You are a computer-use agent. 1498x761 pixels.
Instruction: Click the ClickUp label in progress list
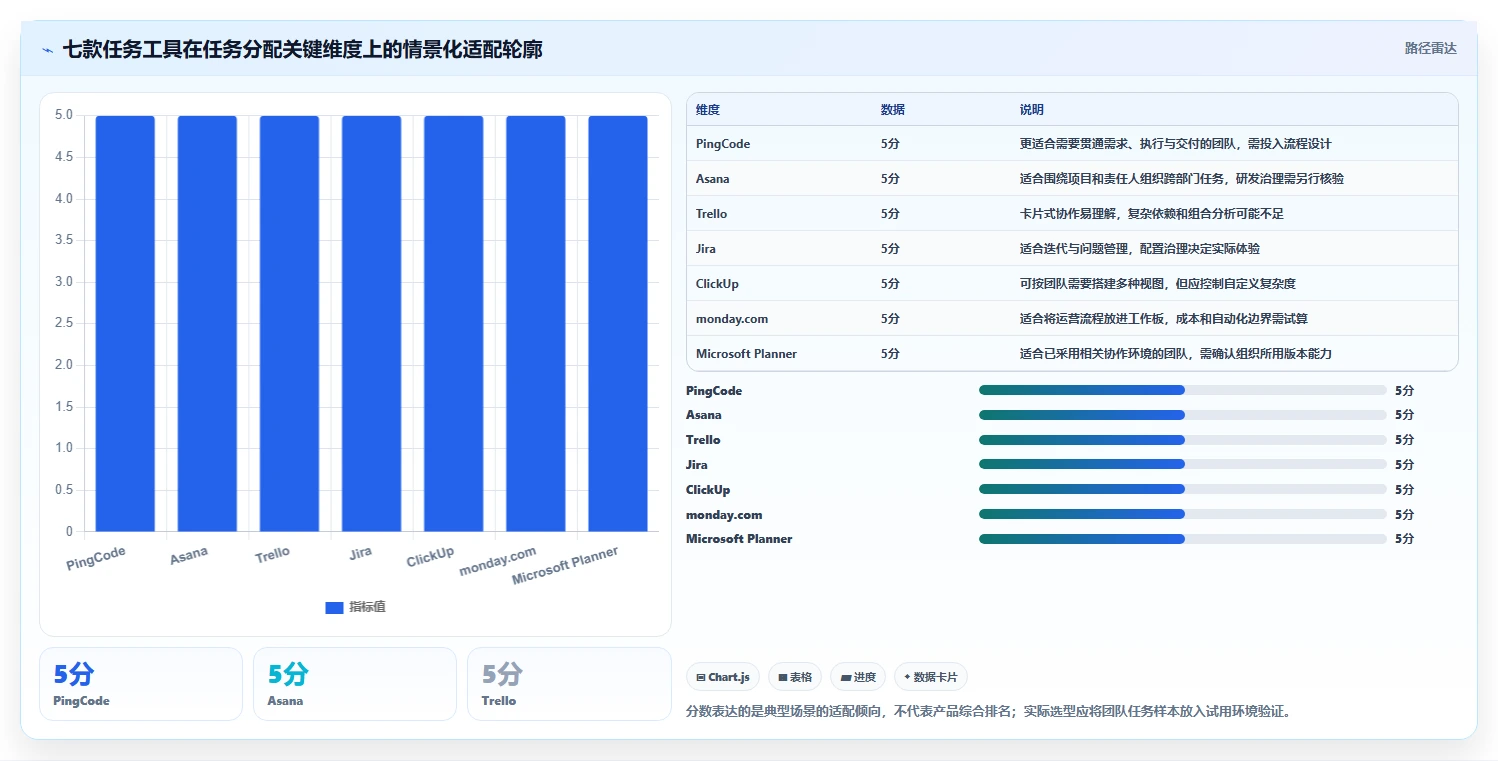click(708, 489)
